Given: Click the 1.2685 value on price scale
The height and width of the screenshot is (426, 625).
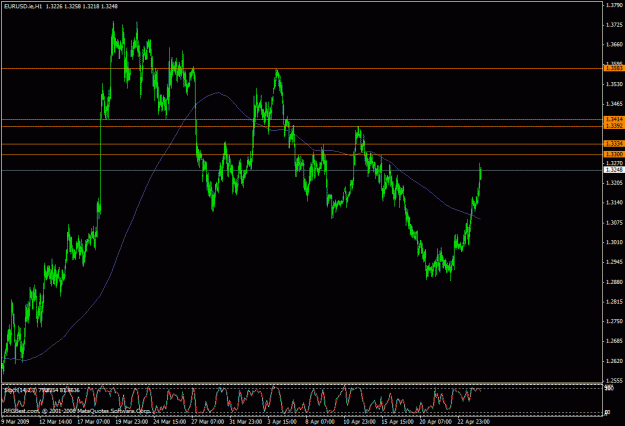Looking at the screenshot, I should click(x=614, y=341).
